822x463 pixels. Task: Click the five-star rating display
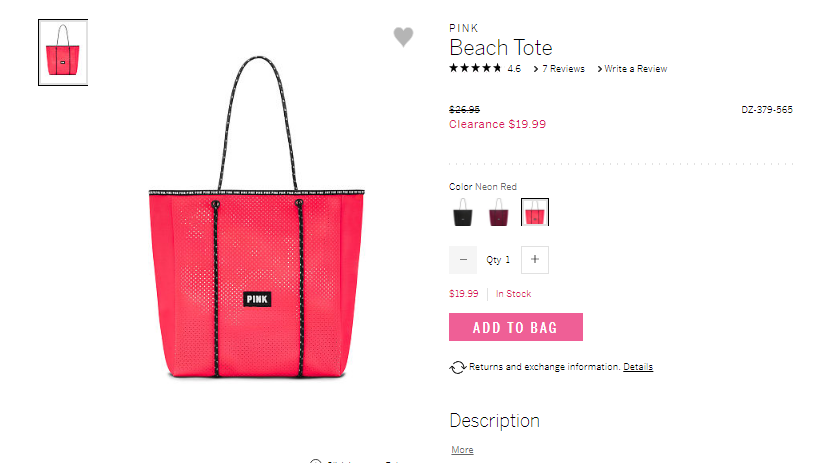475,68
